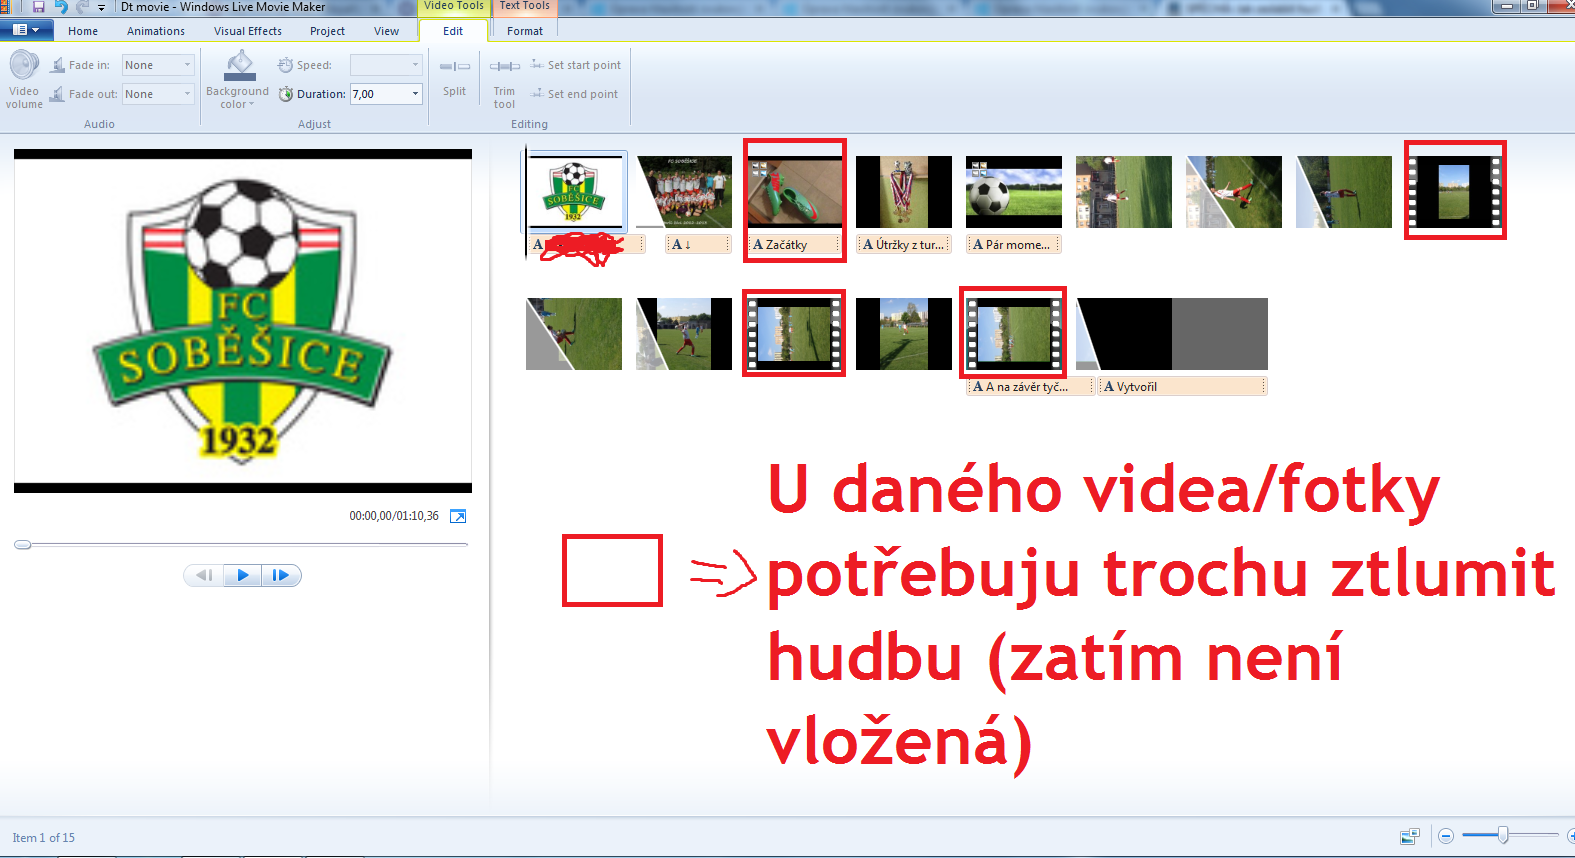The height and width of the screenshot is (858, 1575).
Task: Select the black credits clip at the end
Action: tap(1172, 334)
